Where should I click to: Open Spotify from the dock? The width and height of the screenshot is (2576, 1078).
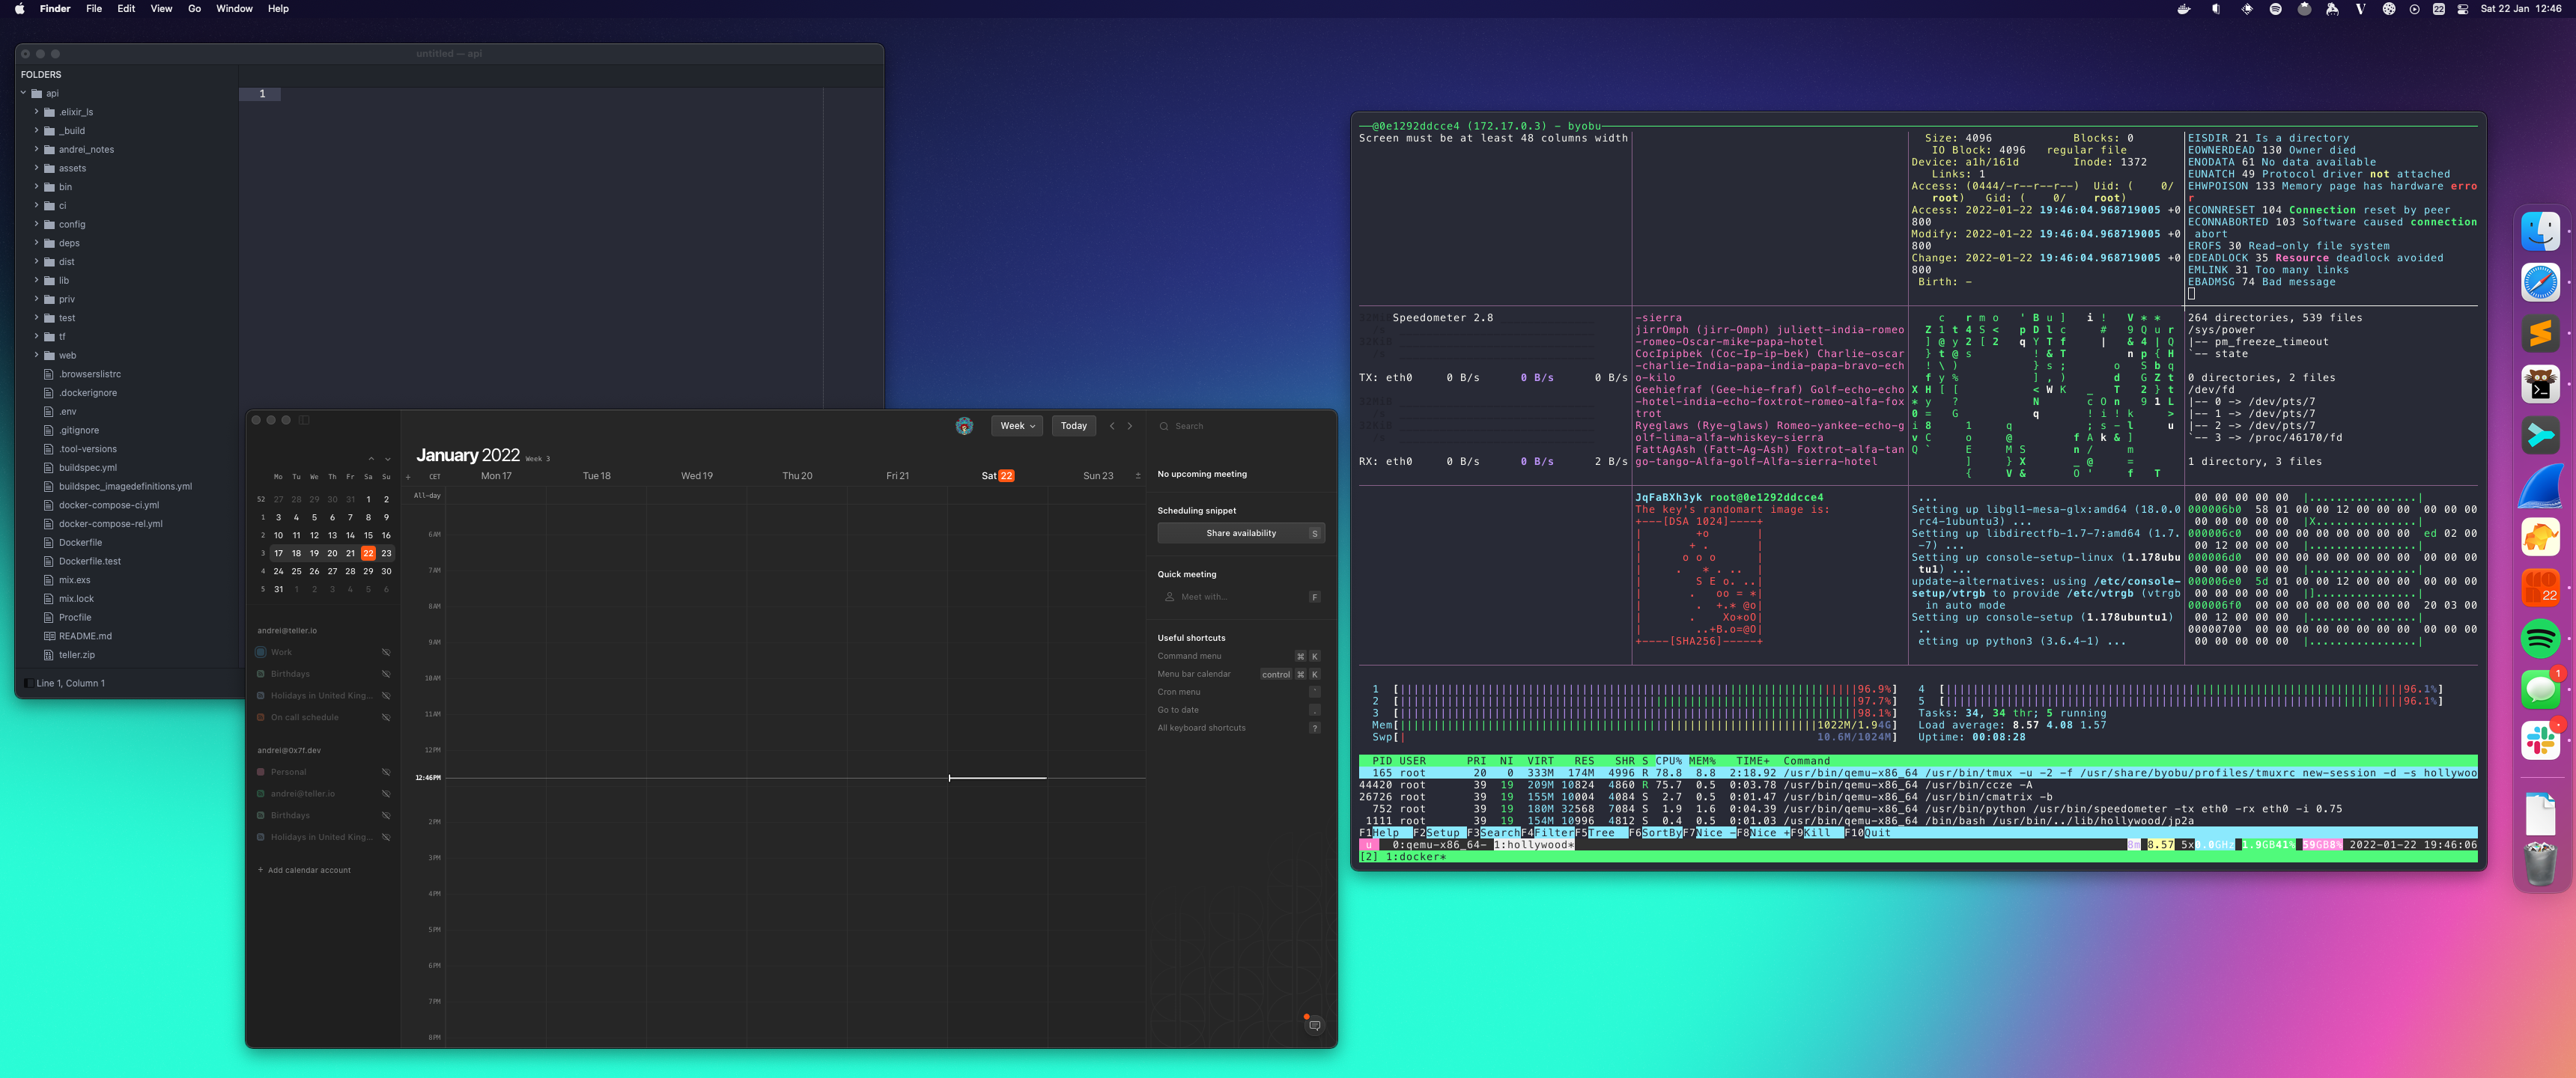coord(2540,638)
